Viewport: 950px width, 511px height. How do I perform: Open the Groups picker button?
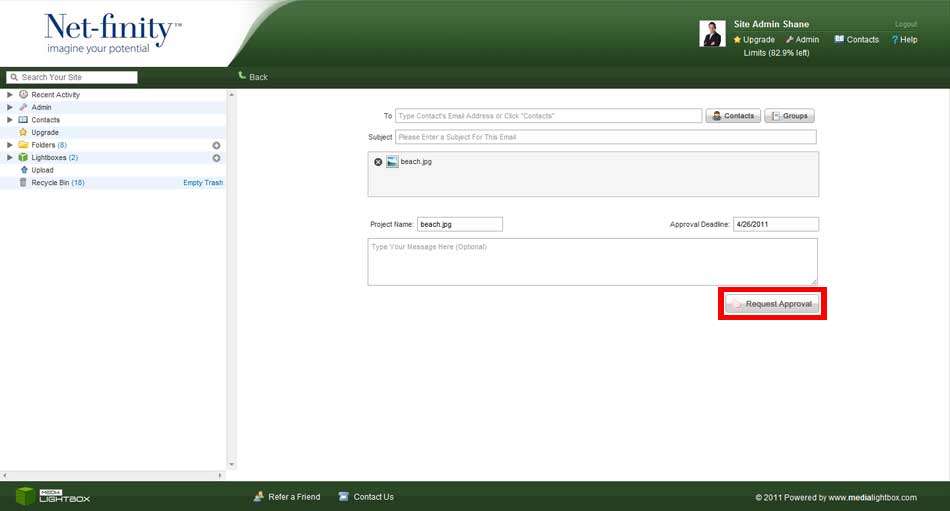coord(789,116)
